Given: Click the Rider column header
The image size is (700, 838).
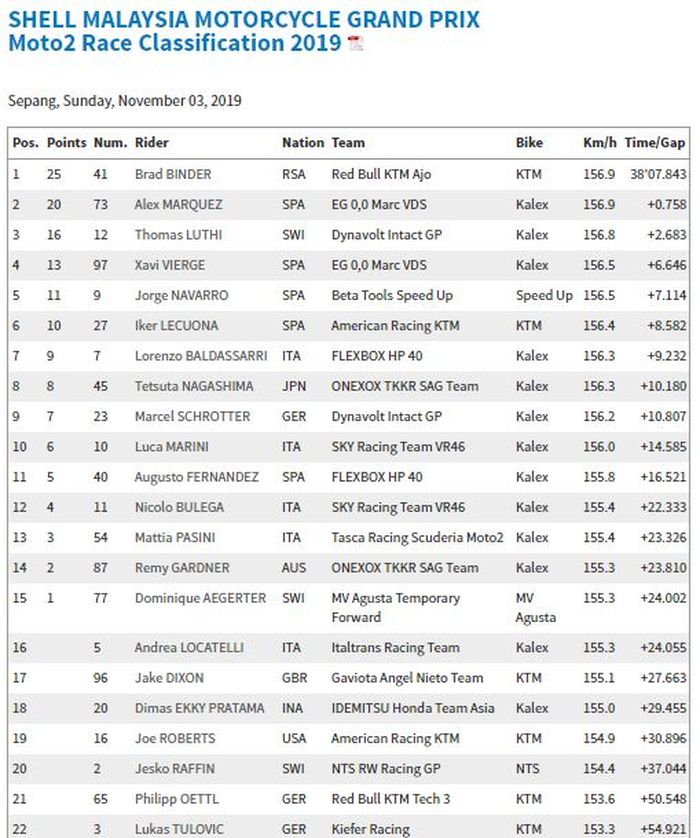Looking at the screenshot, I should coord(152,143).
